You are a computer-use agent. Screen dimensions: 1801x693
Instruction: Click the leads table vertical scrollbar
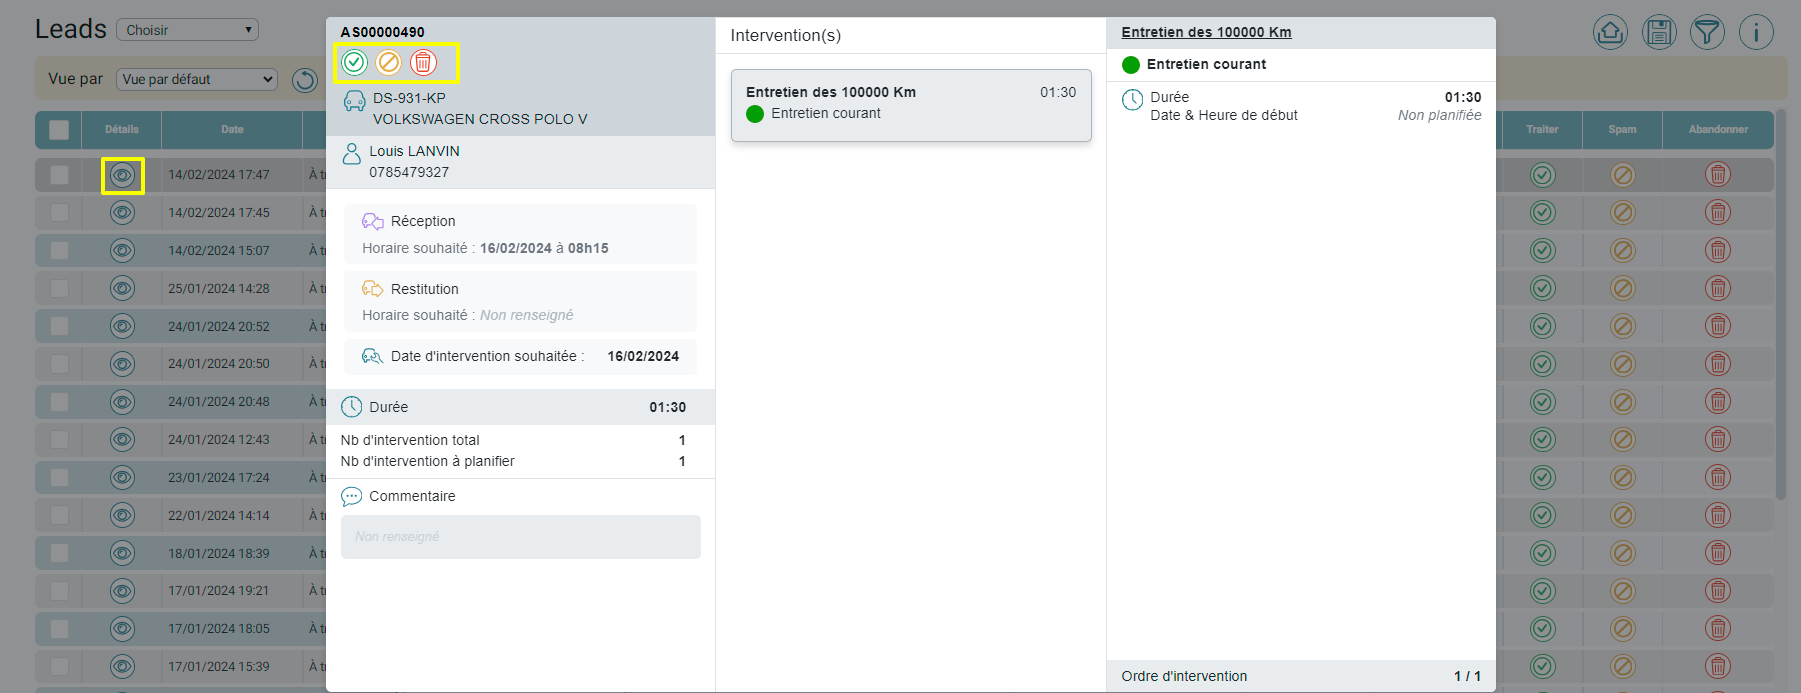coord(1781,305)
